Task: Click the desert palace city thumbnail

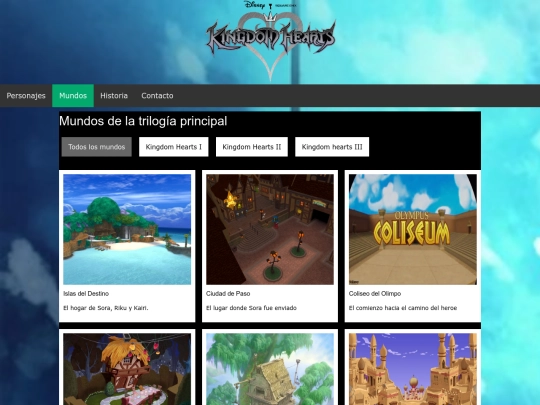Action: click(413, 369)
